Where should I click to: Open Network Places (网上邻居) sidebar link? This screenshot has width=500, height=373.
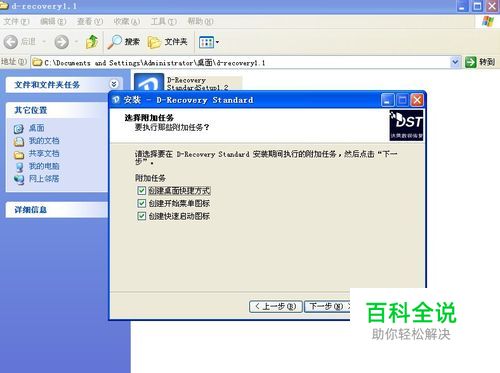(44, 179)
